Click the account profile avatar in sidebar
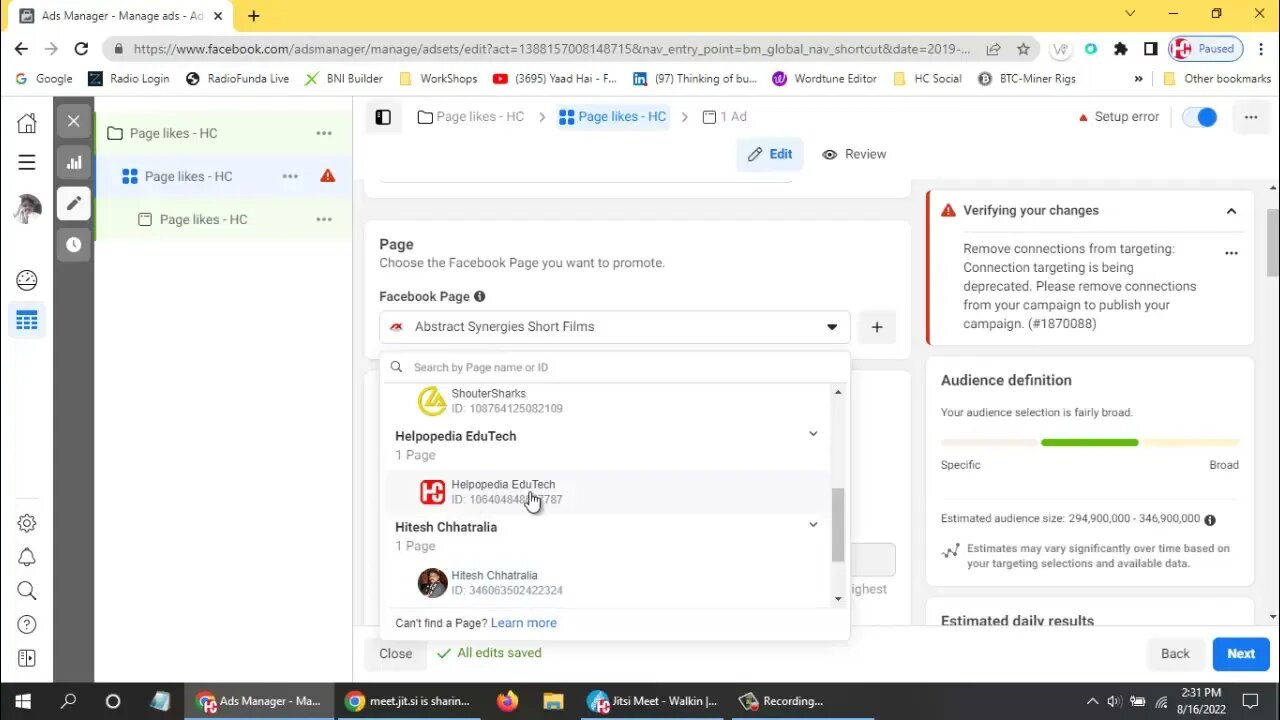1280x720 pixels. [x=27, y=208]
